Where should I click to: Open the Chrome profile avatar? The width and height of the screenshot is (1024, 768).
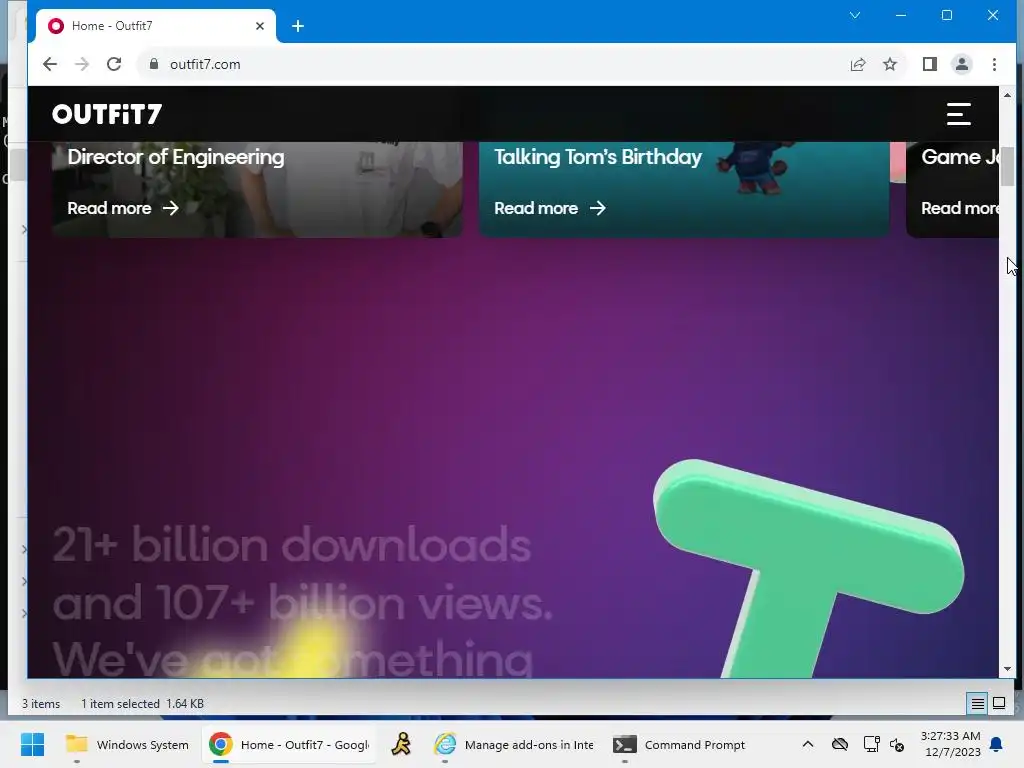tap(961, 64)
